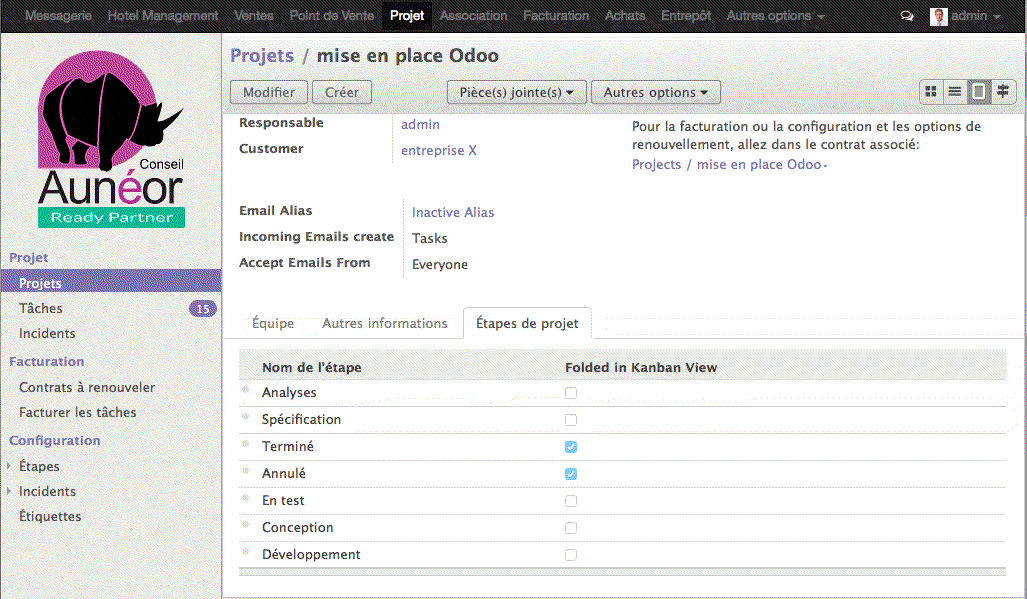The height and width of the screenshot is (599, 1027).
Task: Select the form view icon
Action: tap(978, 91)
